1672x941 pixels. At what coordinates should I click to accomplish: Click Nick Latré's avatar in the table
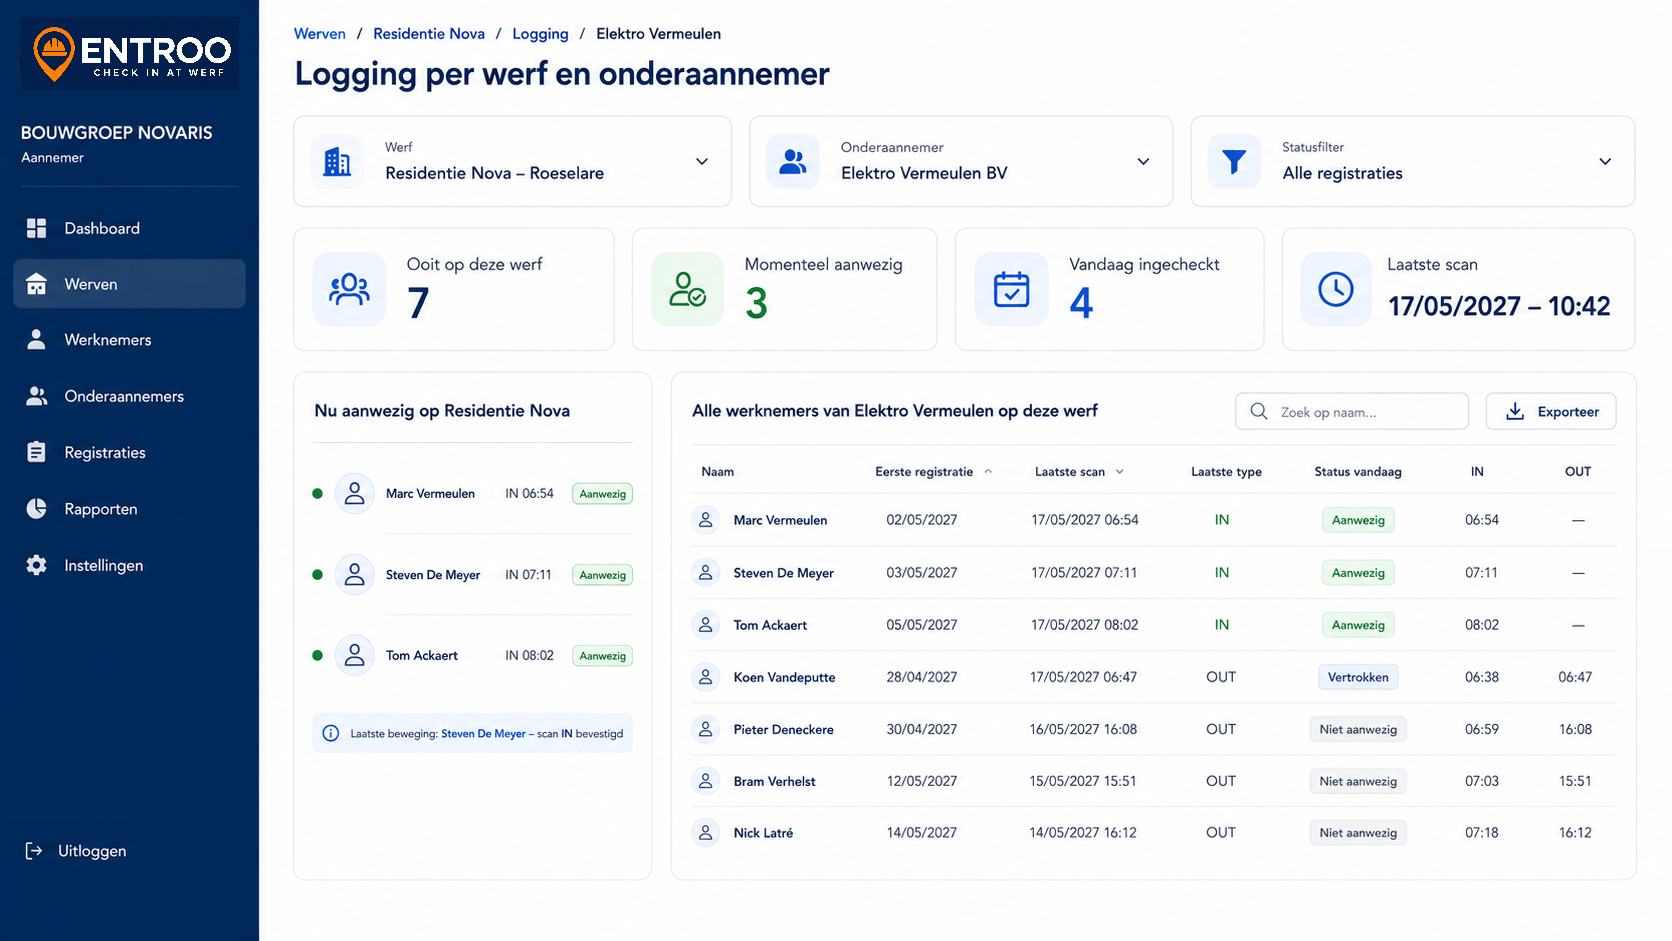[x=706, y=832]
